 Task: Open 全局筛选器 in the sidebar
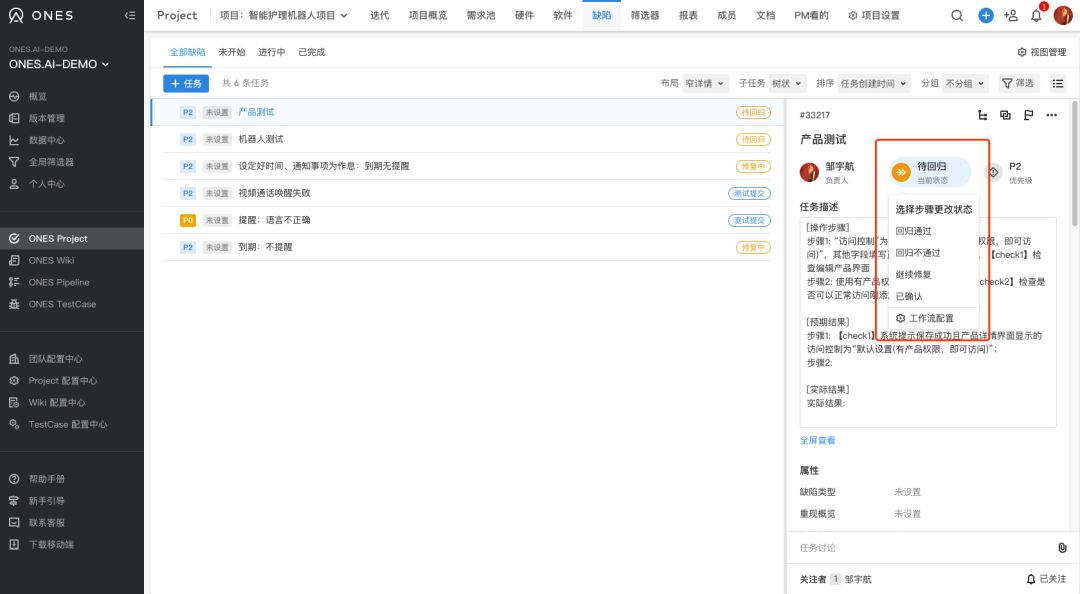tap(50, 162)
